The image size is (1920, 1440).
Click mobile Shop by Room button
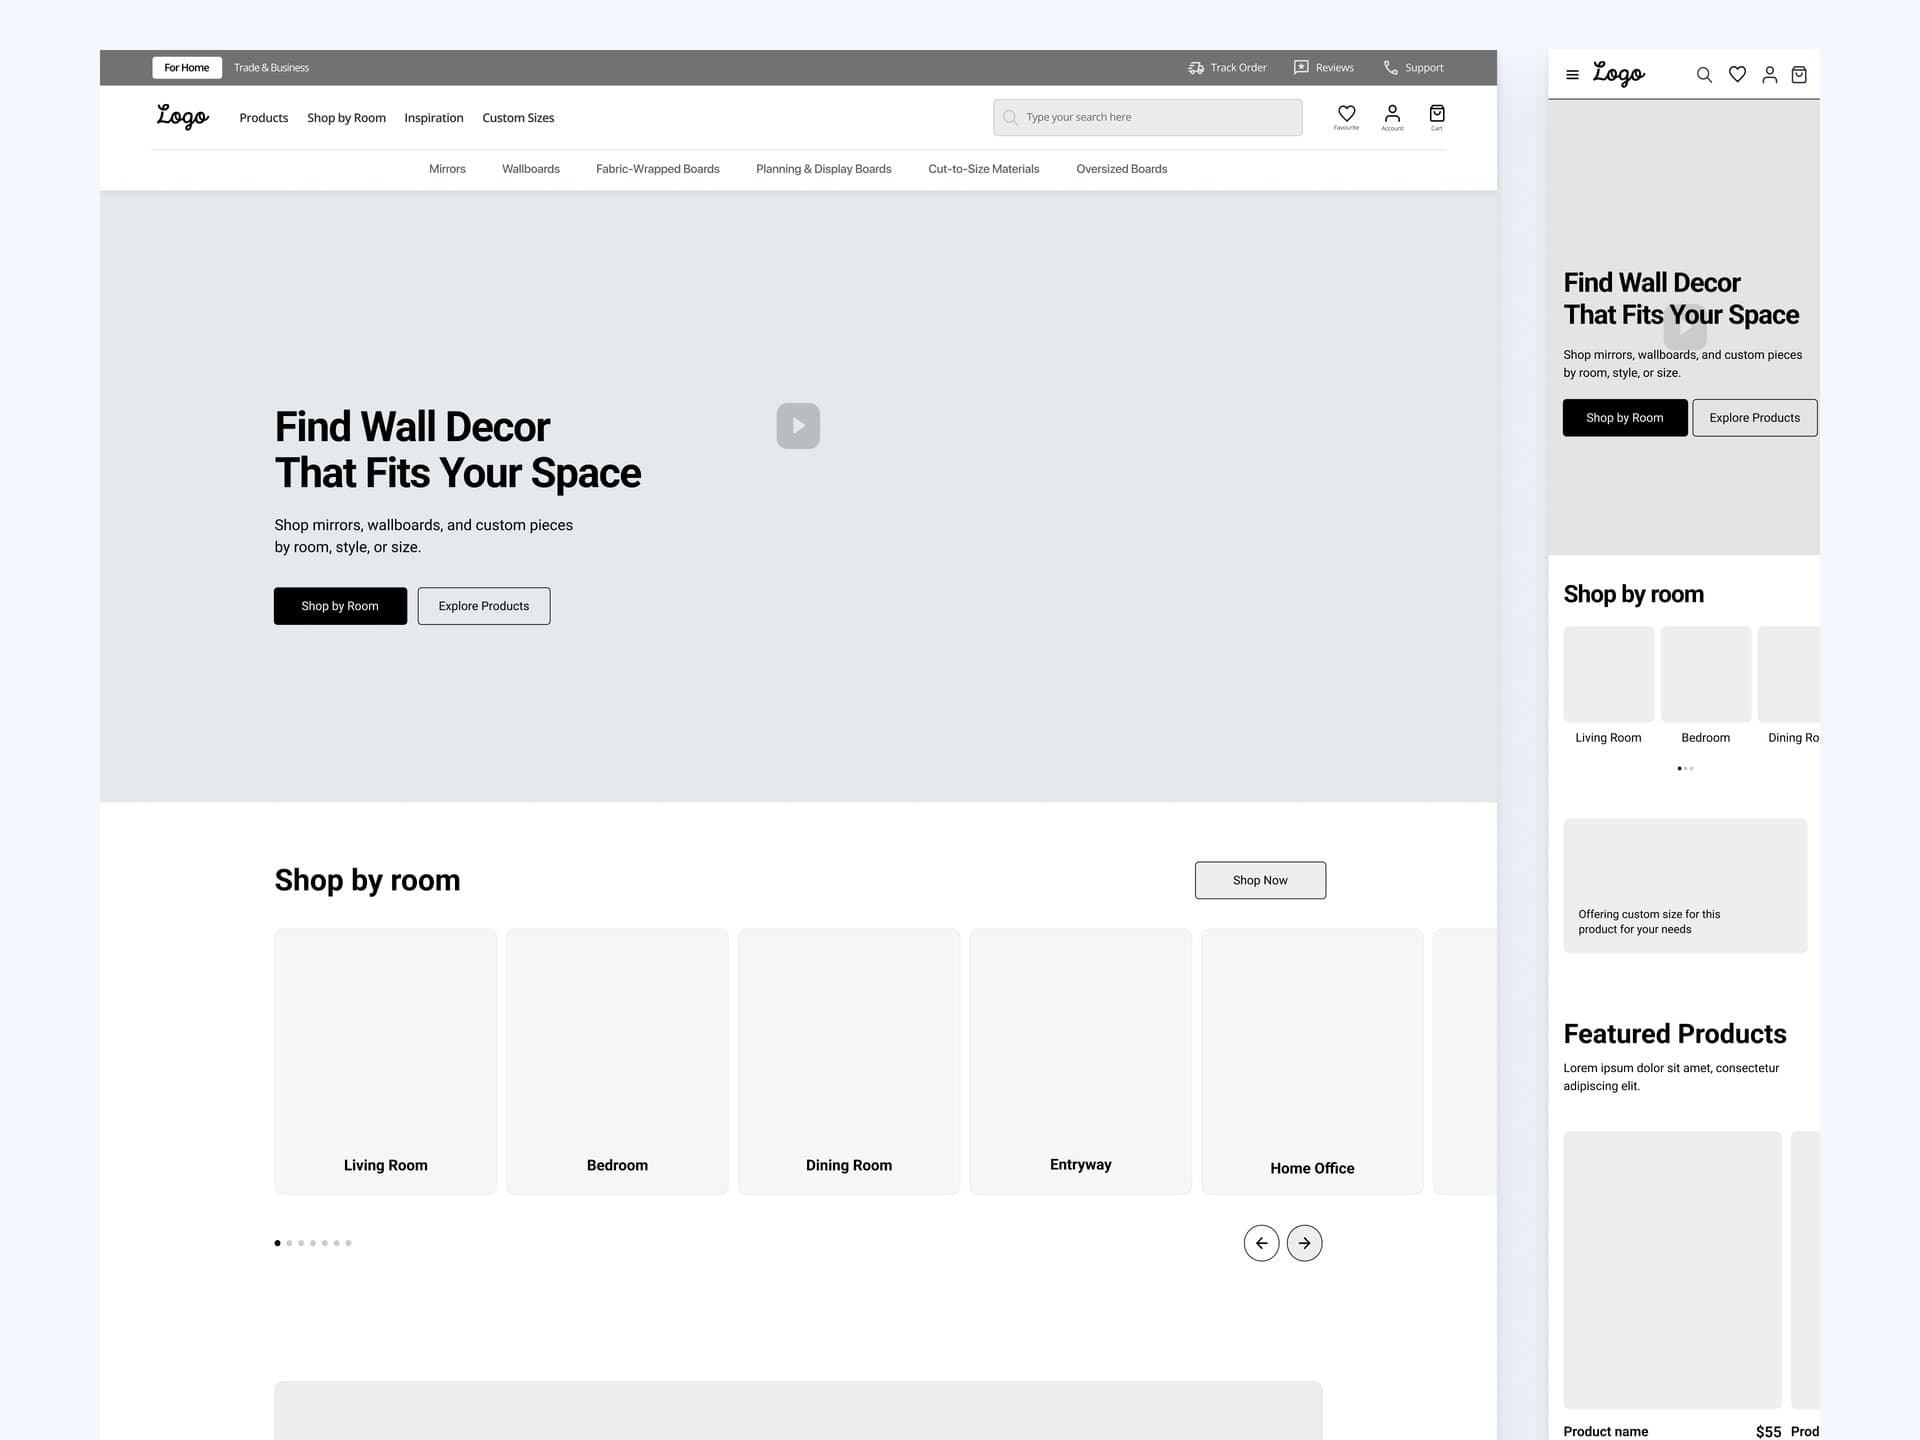(1625, 418)
